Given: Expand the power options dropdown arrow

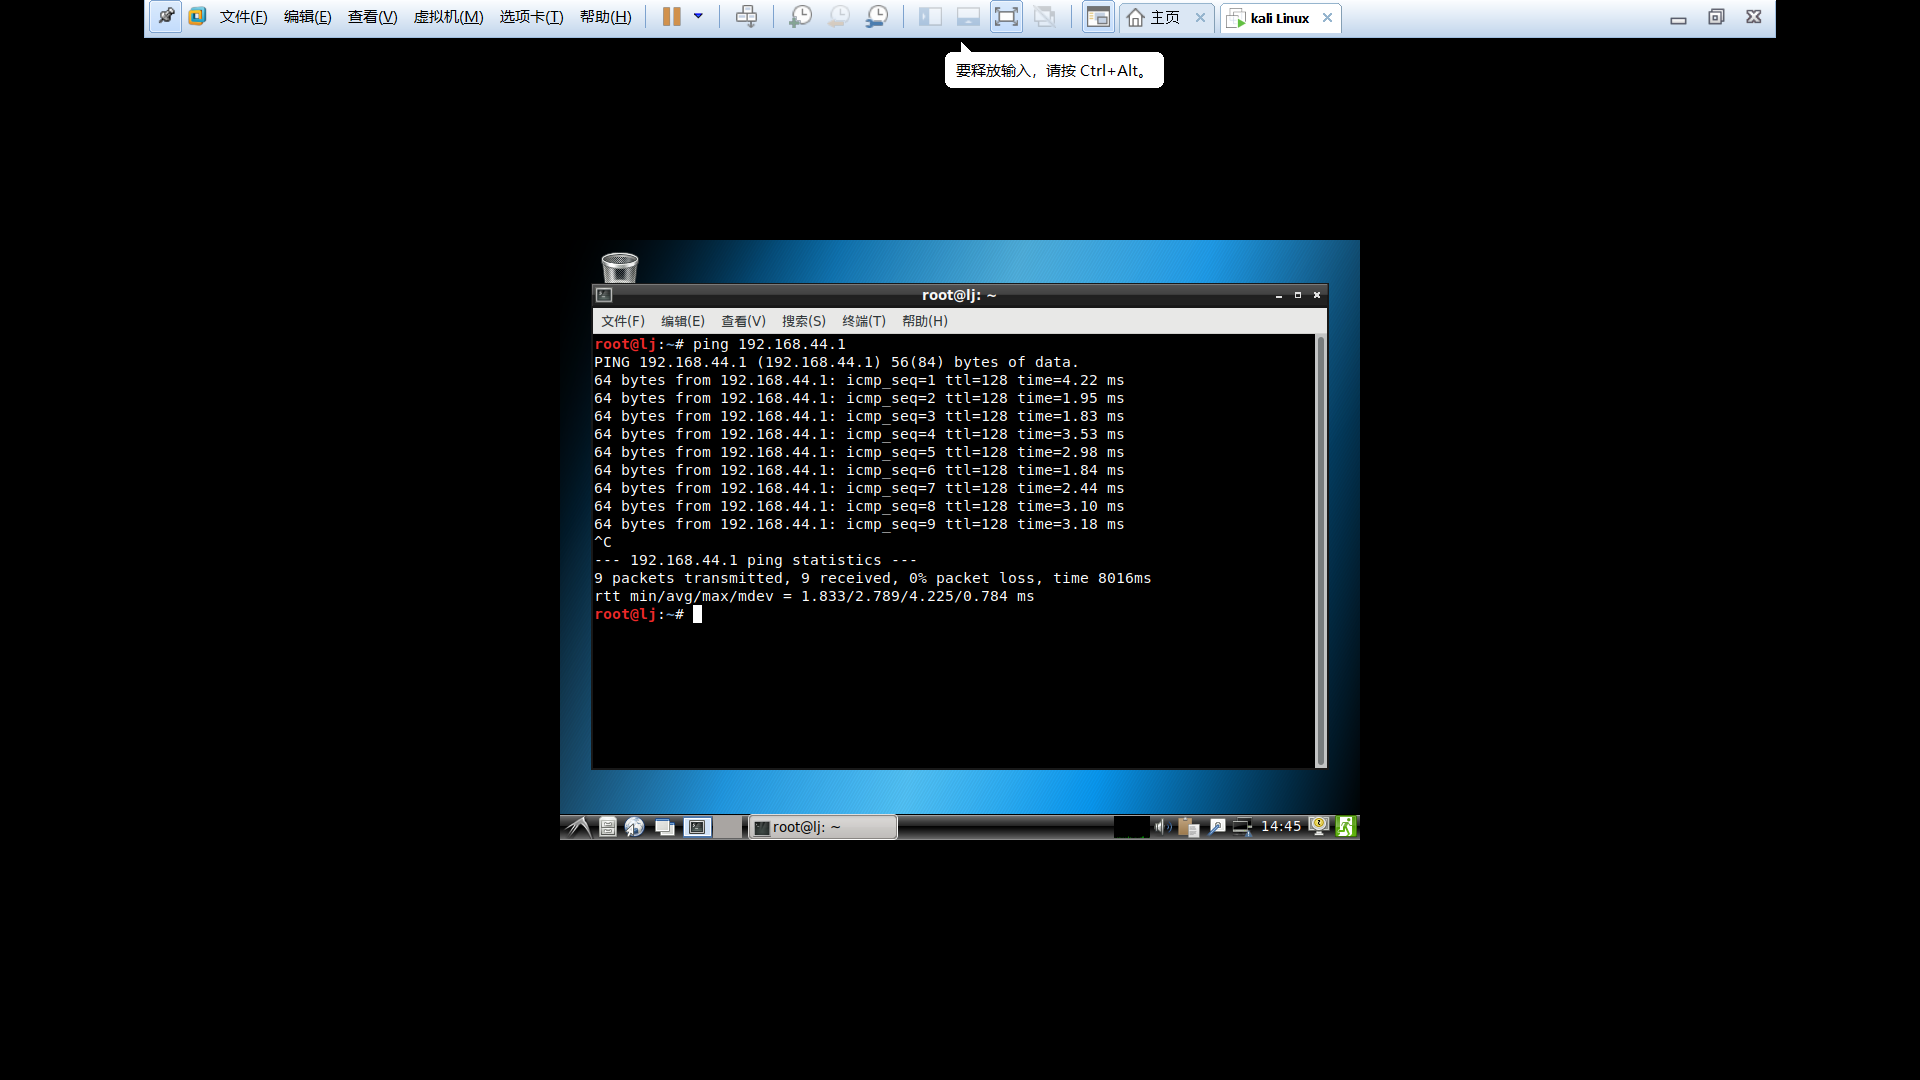Looking at the screenshot, I should [698, 16].
